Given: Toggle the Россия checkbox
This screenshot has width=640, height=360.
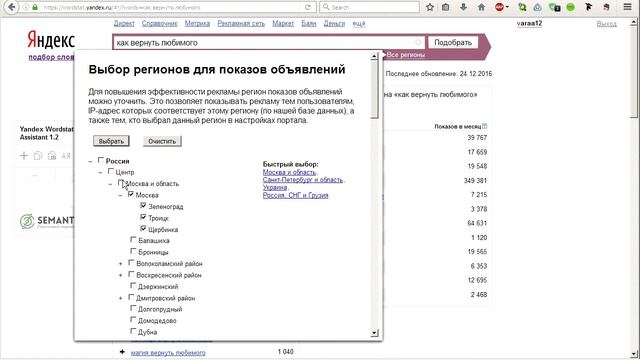Looking at the screenshot, I should click(x=101, y=160).
